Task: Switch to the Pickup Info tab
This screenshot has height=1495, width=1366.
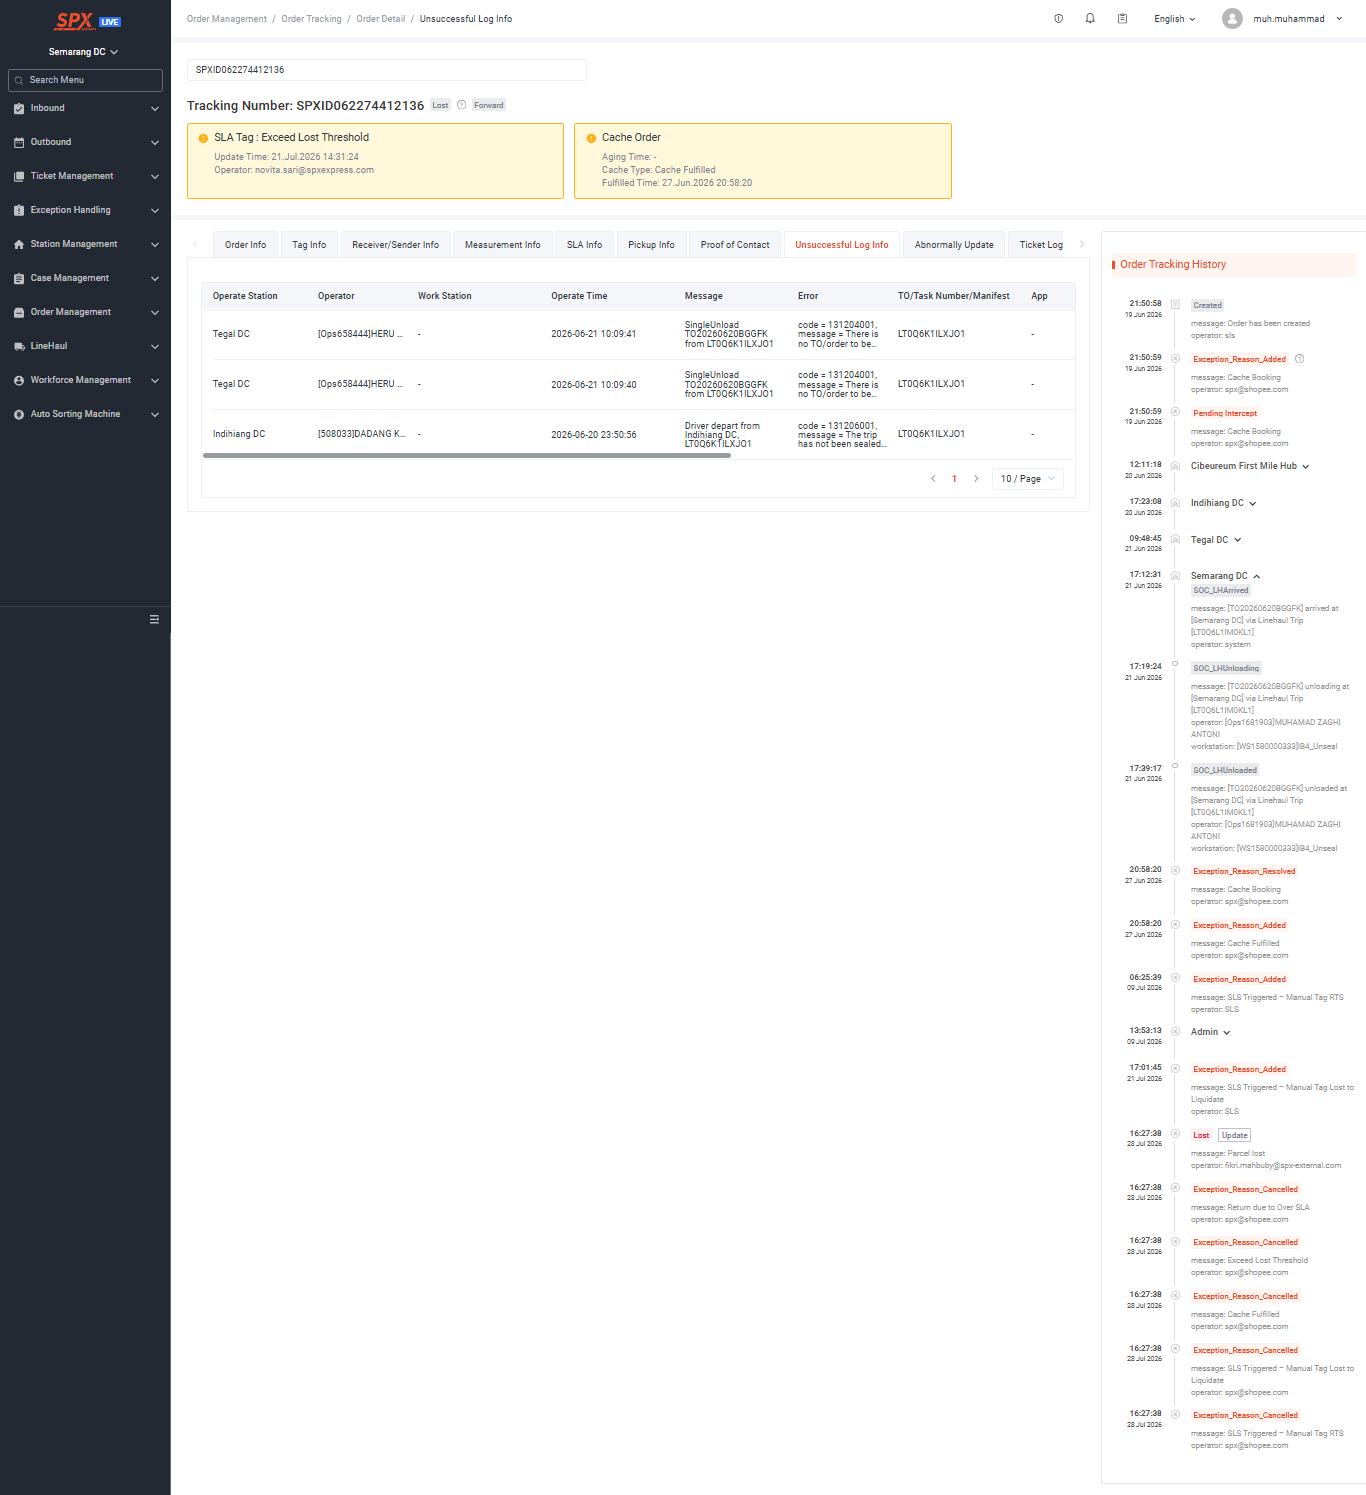Action: pos(651,245)
